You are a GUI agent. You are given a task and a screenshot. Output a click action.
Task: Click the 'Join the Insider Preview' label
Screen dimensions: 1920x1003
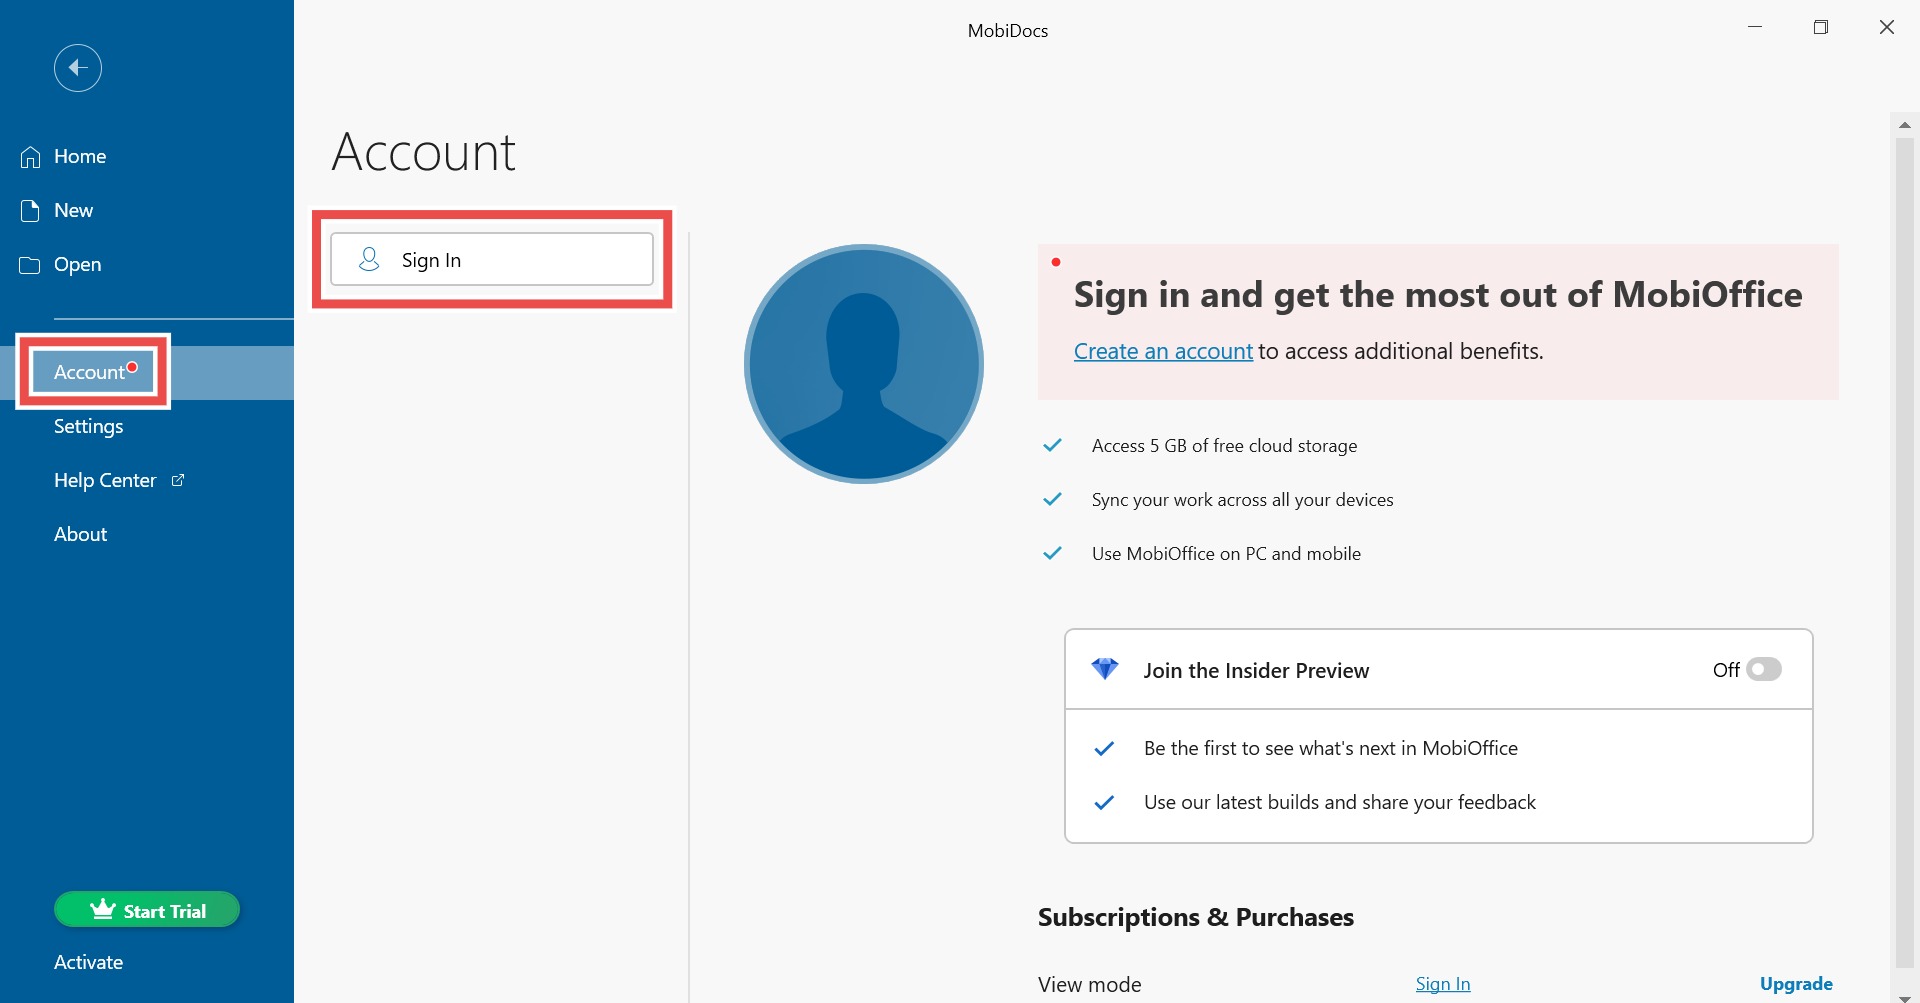tap(1256, 671)
